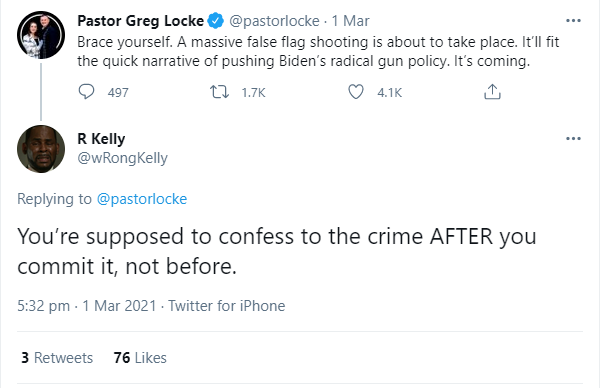Image resolution: width=601 pixels, height=389 pixels.
Task: Open share options for Locke's tweet
Action: tap(492, 92)
